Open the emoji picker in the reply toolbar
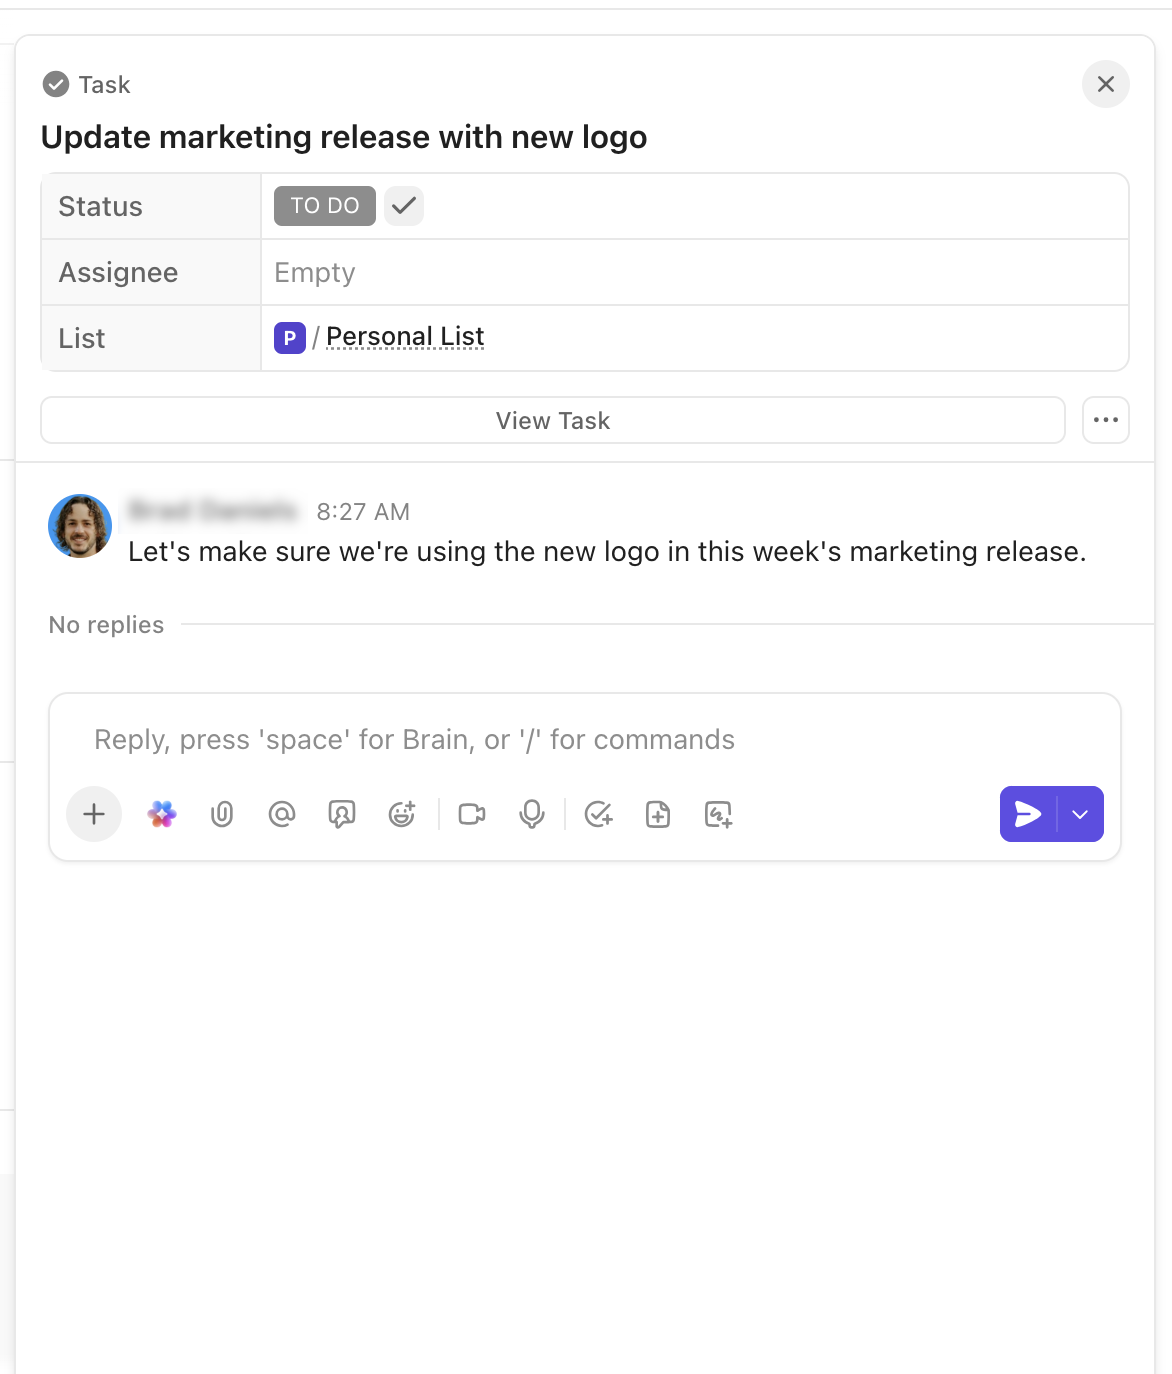Viewport: 1172px width, 1374px height. pos(401,814)
